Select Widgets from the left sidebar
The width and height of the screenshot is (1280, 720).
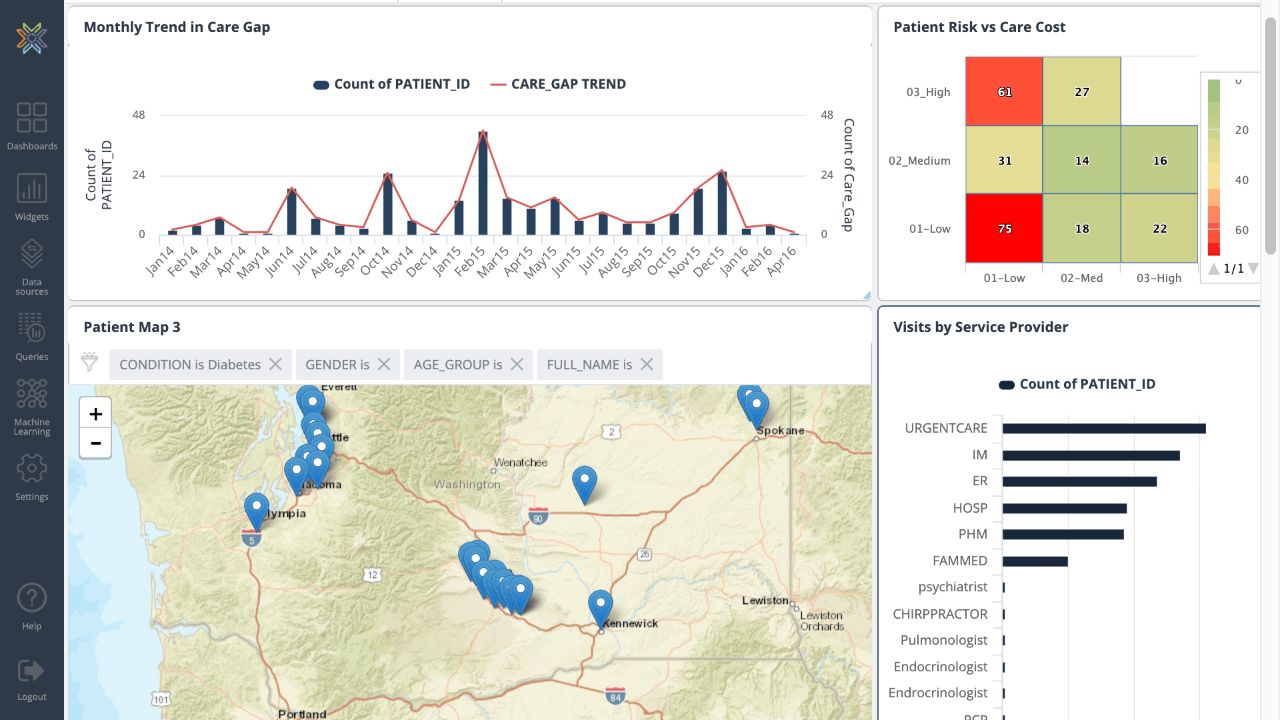pos(32,196)
